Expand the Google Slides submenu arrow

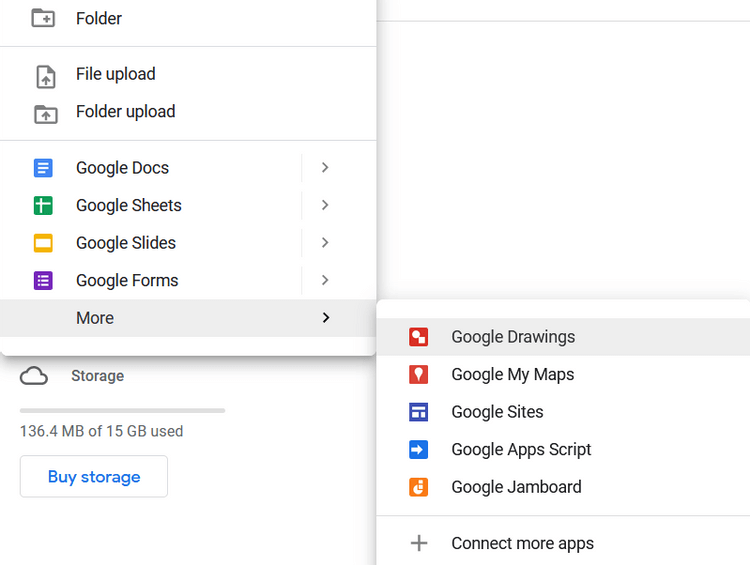[x=325, y=243]
